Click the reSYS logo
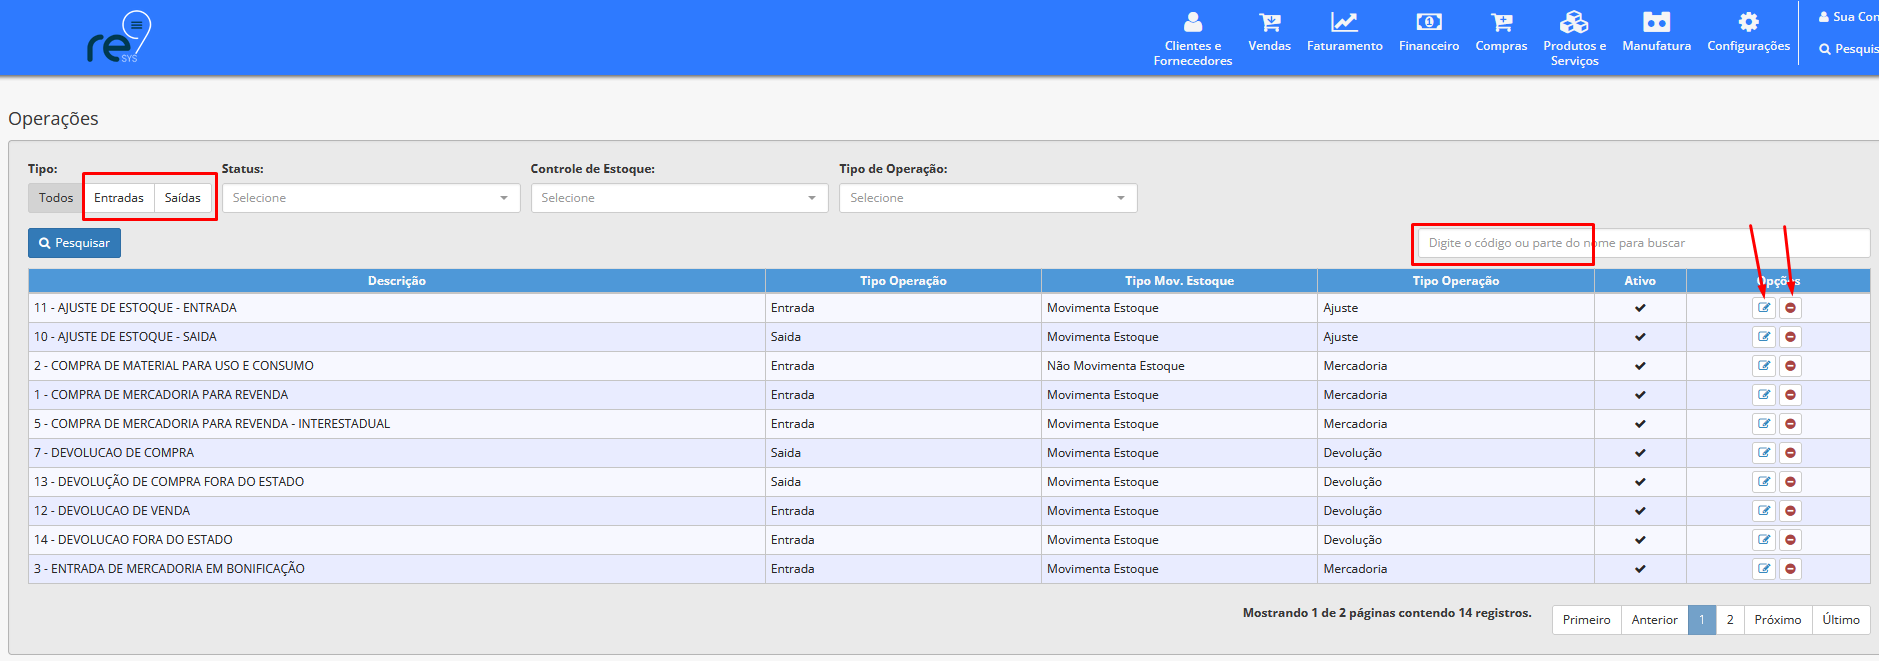This screenshot has height=661, width=1879. (x=118, y=38)
